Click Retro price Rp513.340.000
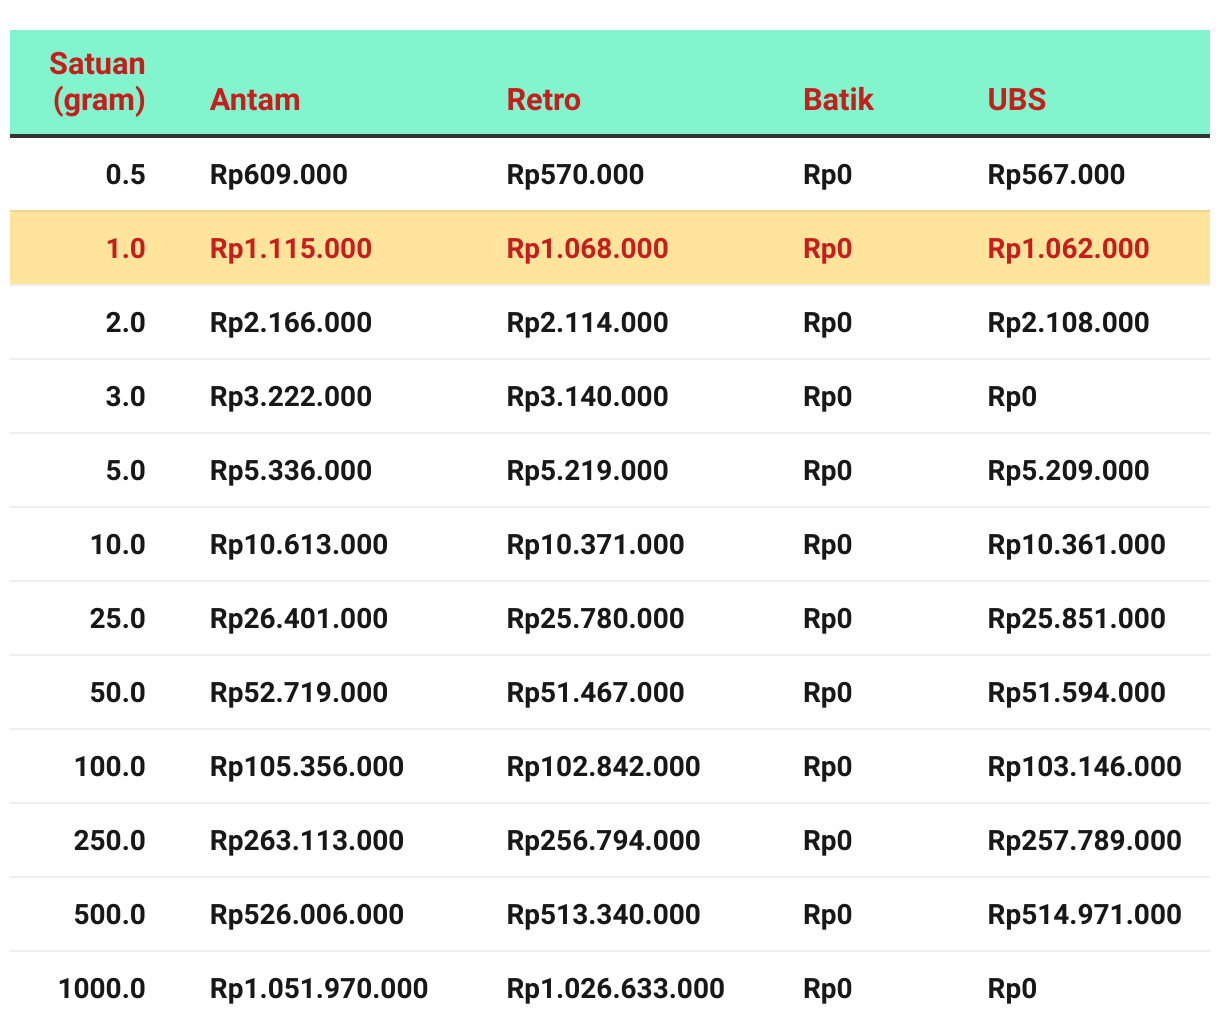The height and width of the screenshot is (1034, 1220). tap(603, 915)
